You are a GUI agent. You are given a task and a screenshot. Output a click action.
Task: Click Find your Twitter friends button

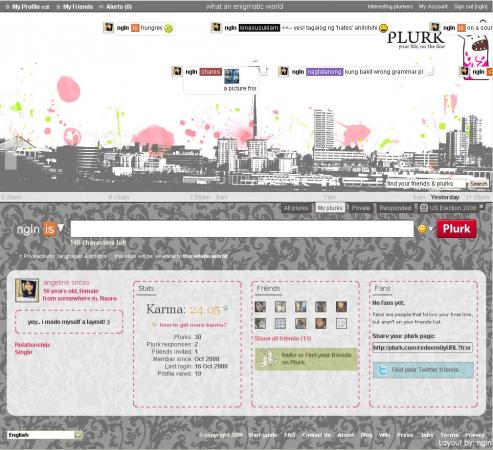423,370
